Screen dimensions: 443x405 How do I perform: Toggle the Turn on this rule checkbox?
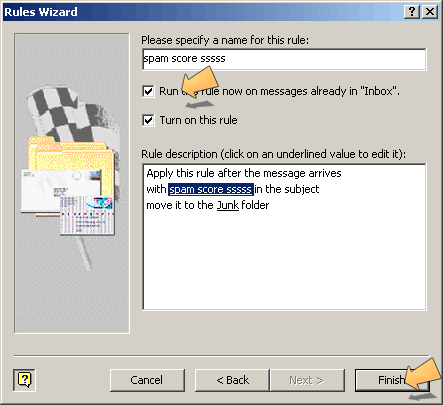pos(148,120)
